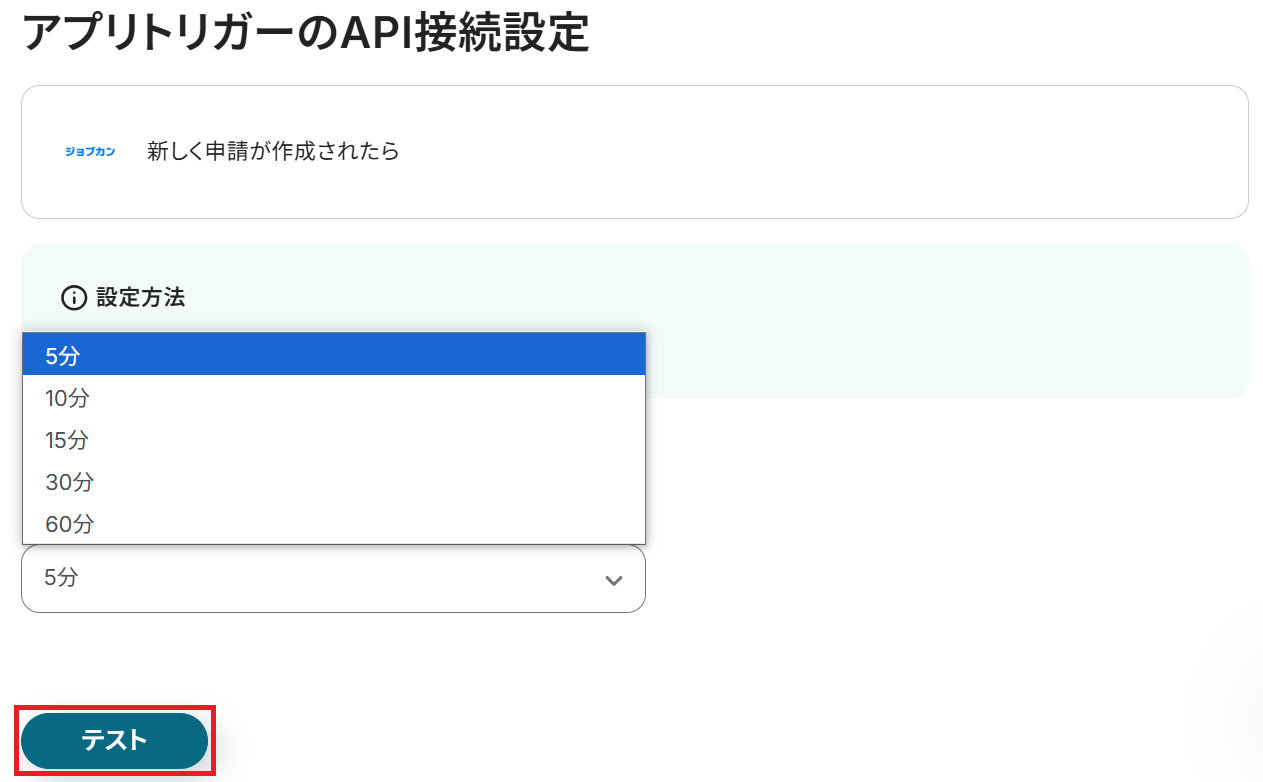Click blank area right of the 60分 option

tap(400, 523)
